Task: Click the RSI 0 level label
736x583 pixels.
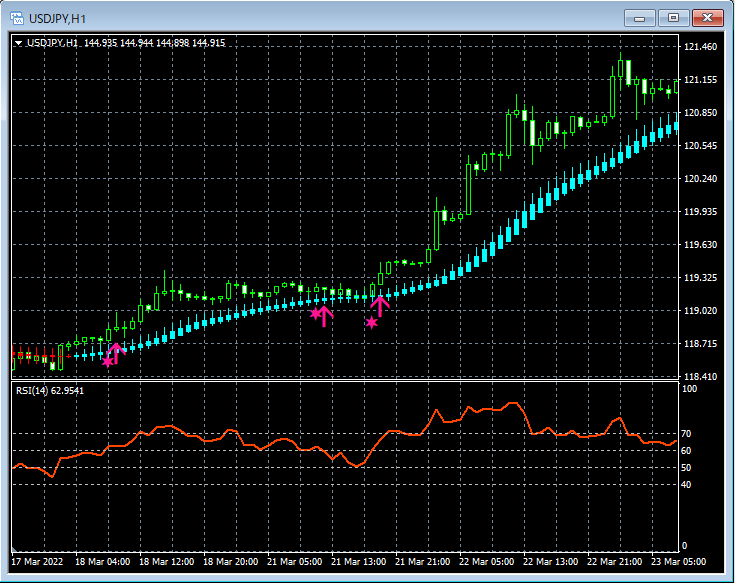Action: [684, 545]
